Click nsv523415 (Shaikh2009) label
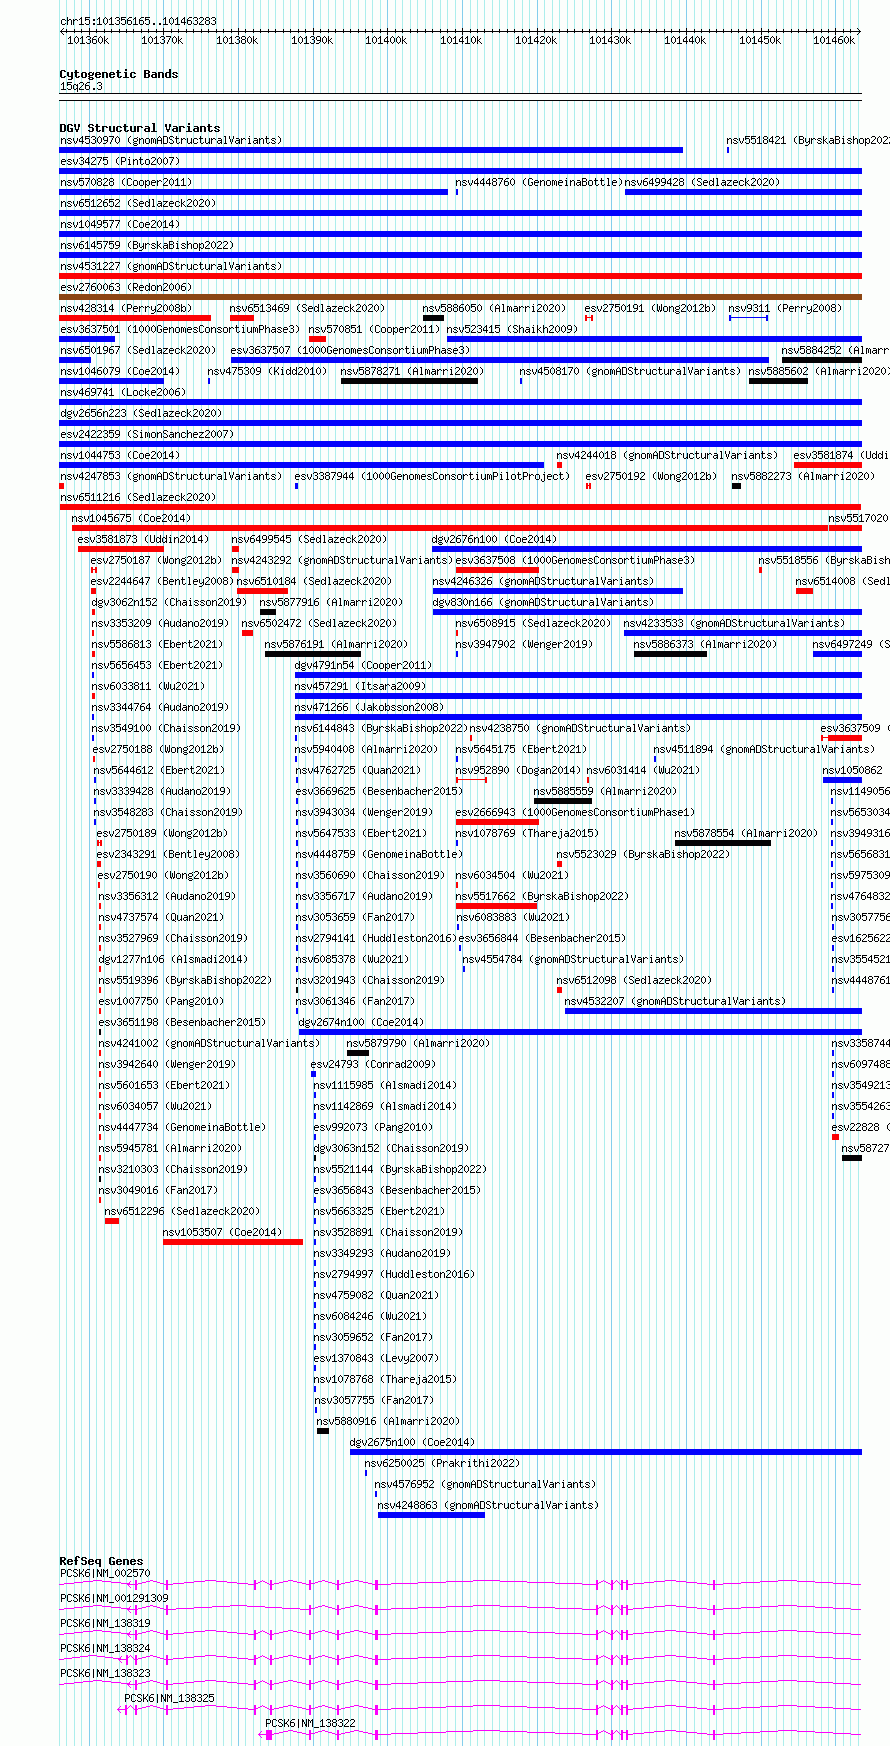The image size is (890, 1746). point(512,329)
